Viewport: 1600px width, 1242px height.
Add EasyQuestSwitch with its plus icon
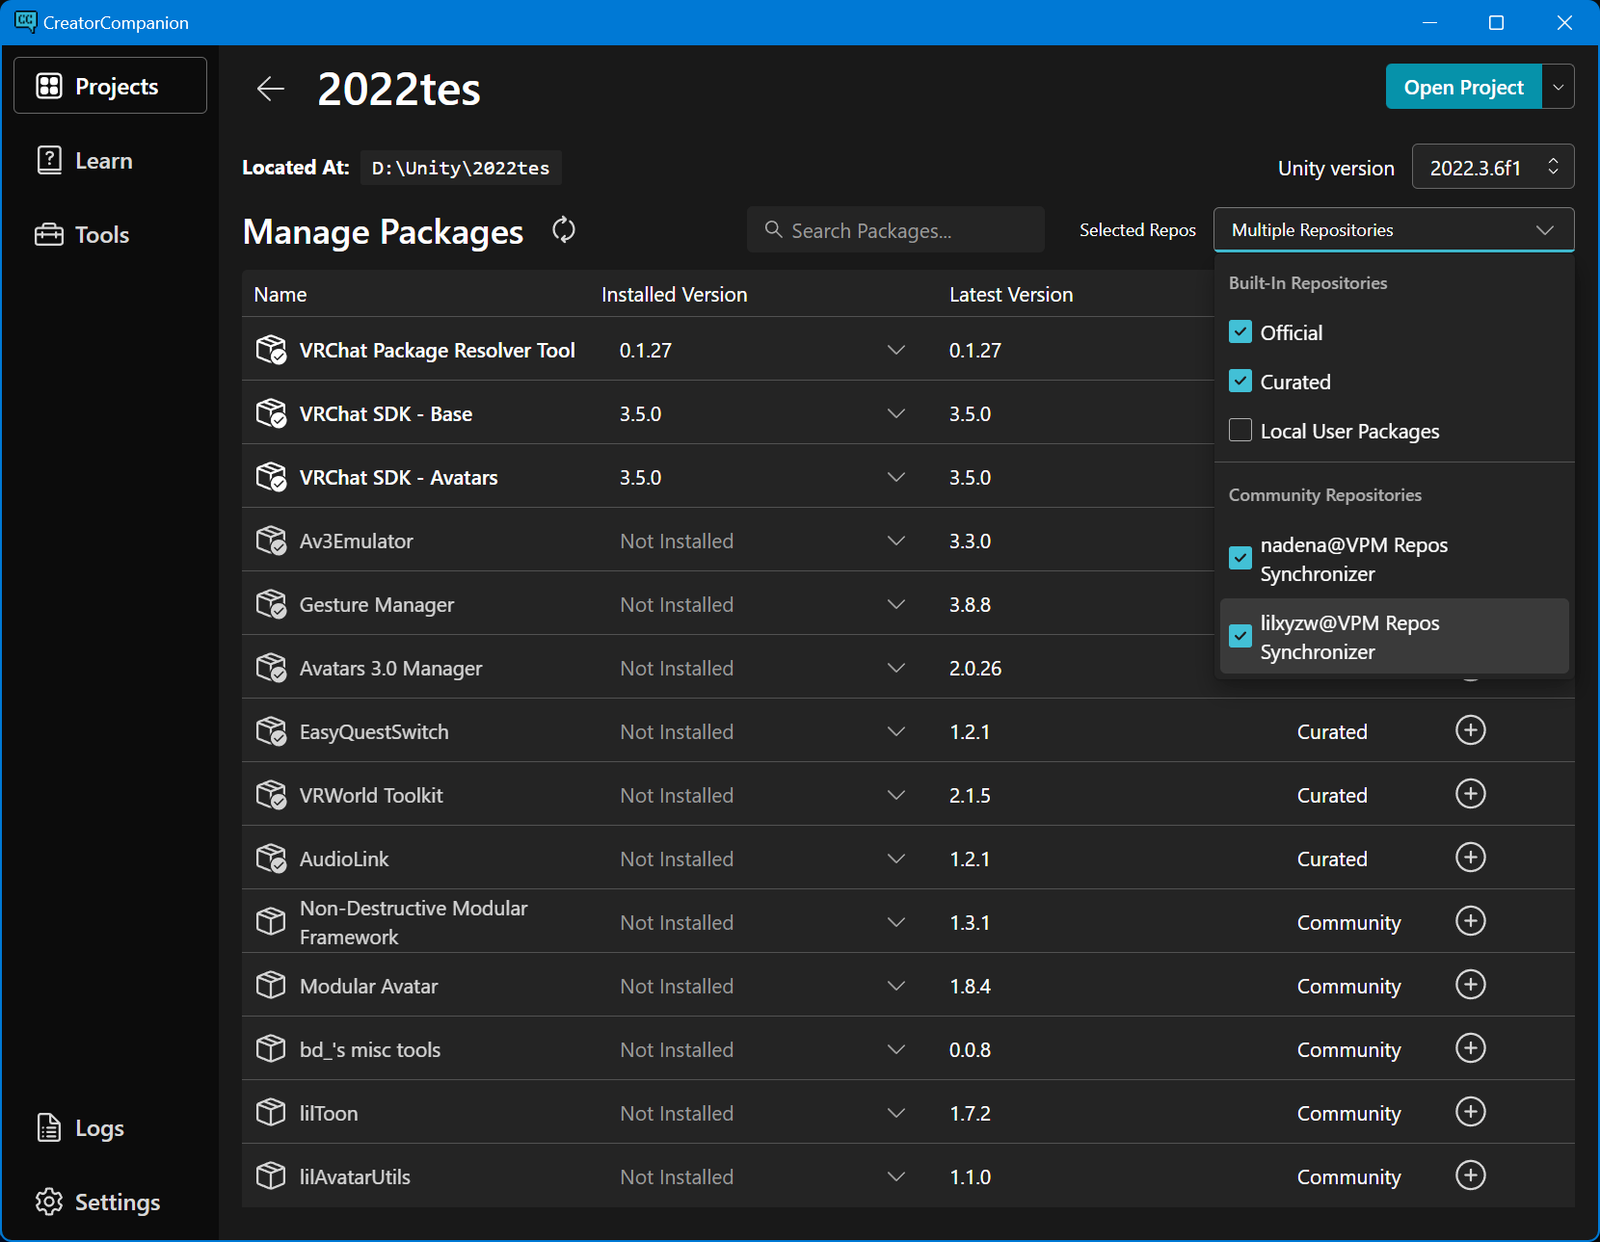[1470, 730]
